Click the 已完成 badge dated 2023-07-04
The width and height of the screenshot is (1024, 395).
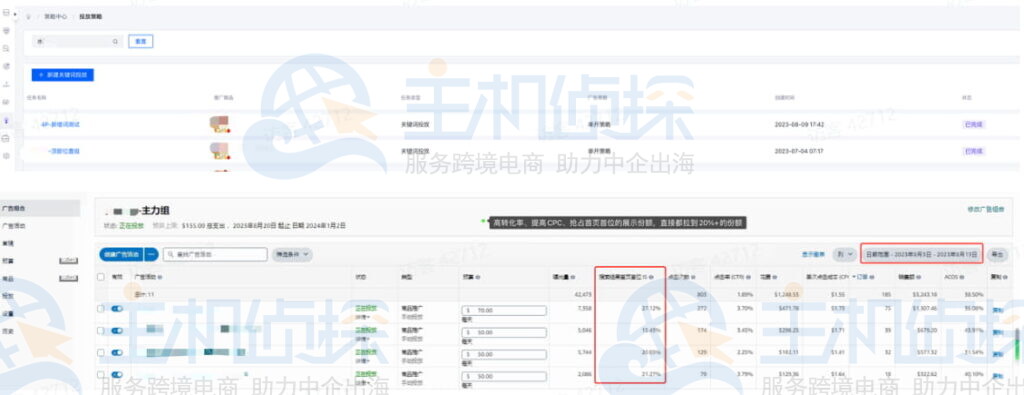(974, 151)
